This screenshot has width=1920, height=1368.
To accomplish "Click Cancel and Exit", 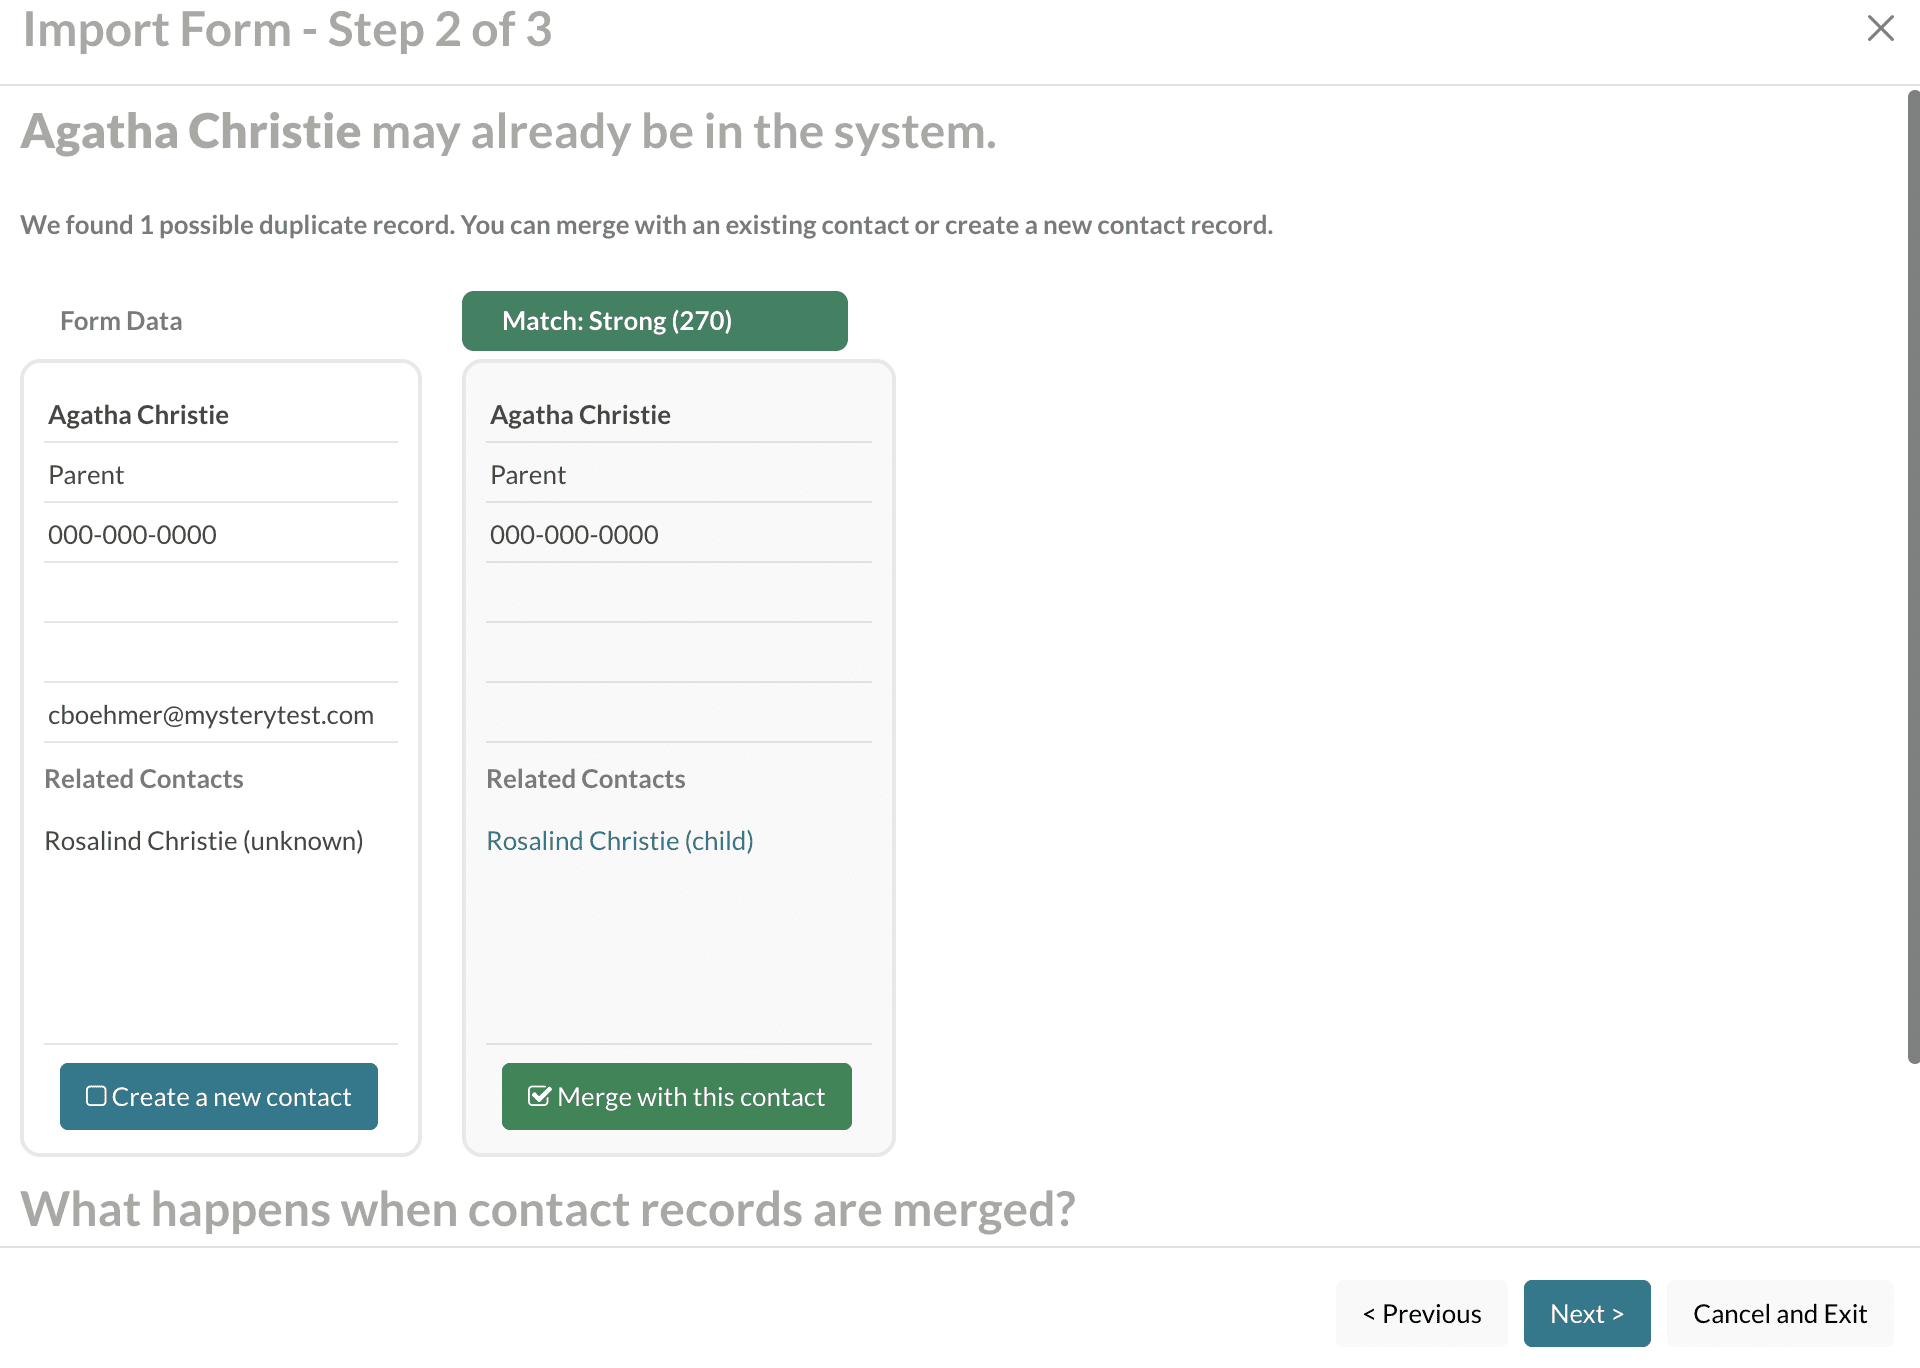I will point(1779,1313).
